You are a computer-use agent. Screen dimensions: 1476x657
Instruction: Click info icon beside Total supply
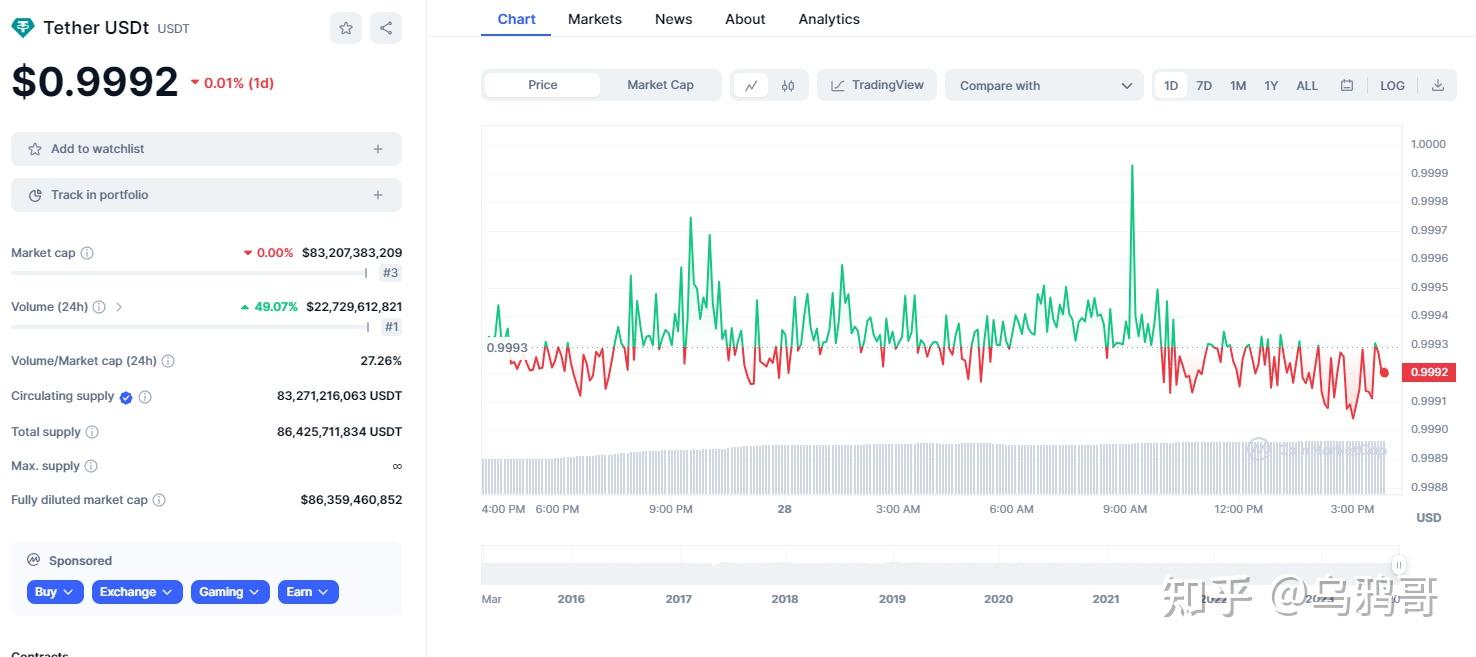pyautogui.click(x=92, y=432)
